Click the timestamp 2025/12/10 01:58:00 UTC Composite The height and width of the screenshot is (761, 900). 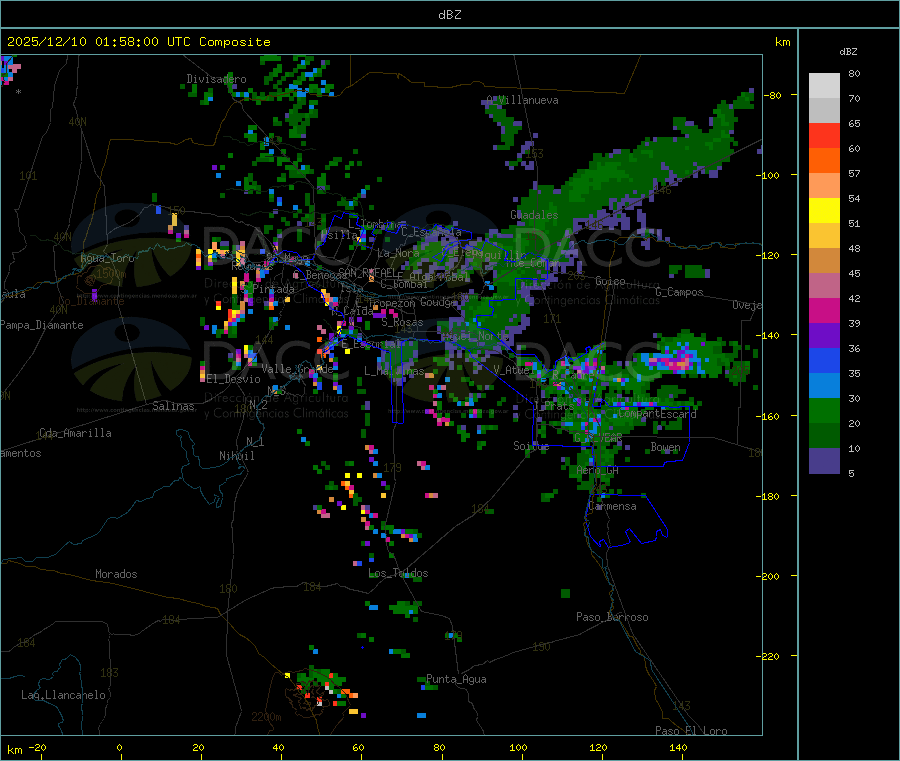(138, 42)
